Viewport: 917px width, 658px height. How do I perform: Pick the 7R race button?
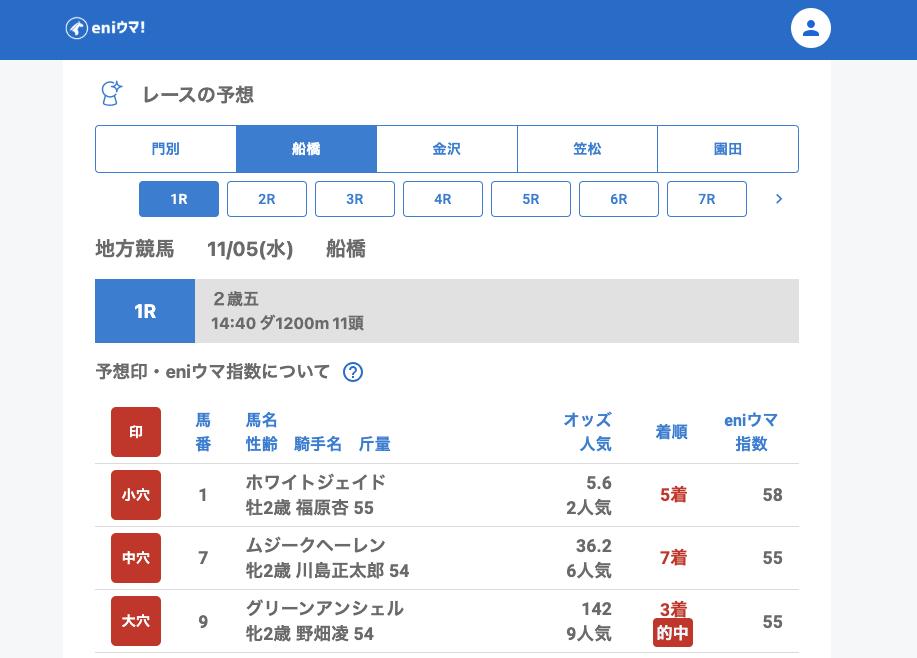(707, 199)
